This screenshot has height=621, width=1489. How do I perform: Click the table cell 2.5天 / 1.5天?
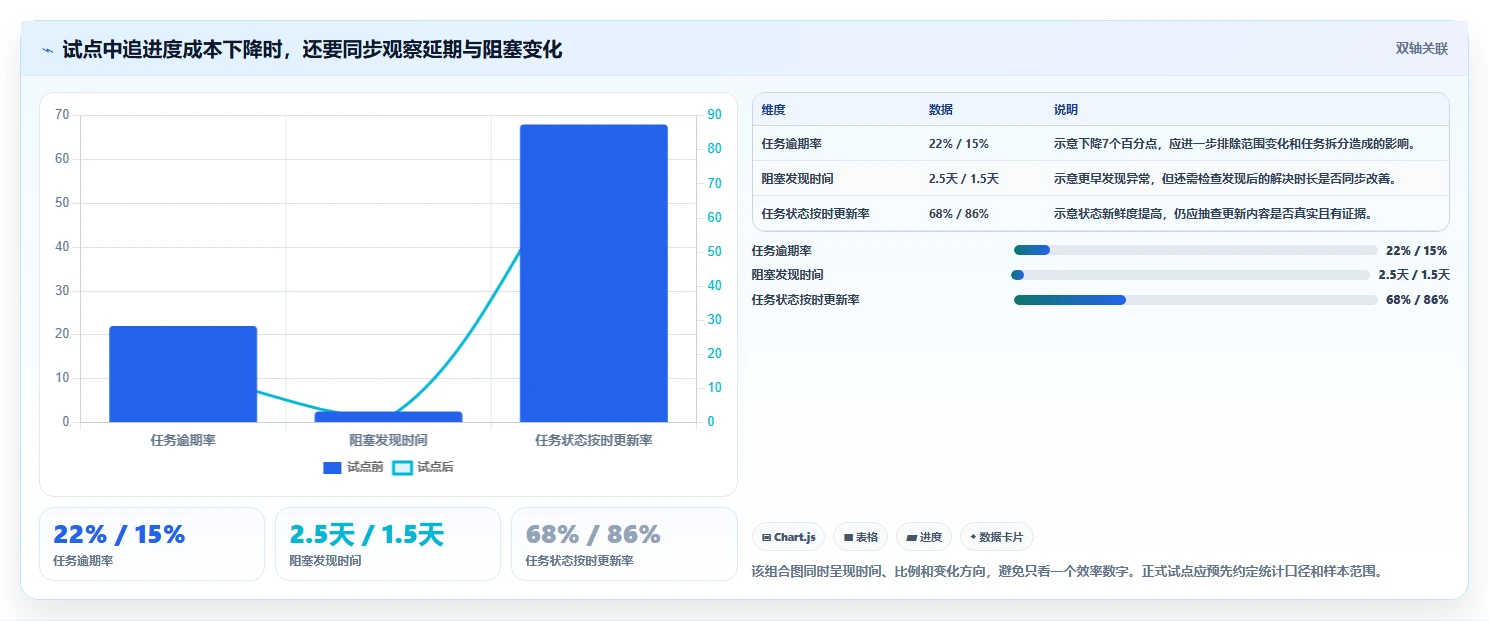(x=964, y=179)
